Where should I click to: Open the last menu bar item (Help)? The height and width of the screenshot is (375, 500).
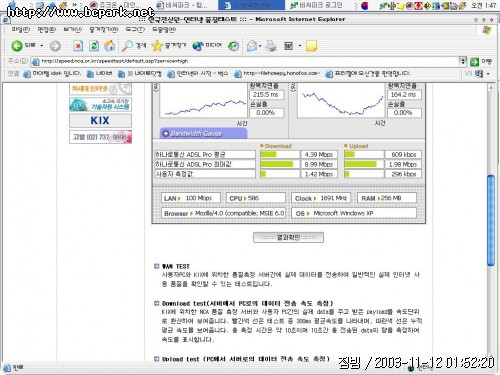coord(164,30)
